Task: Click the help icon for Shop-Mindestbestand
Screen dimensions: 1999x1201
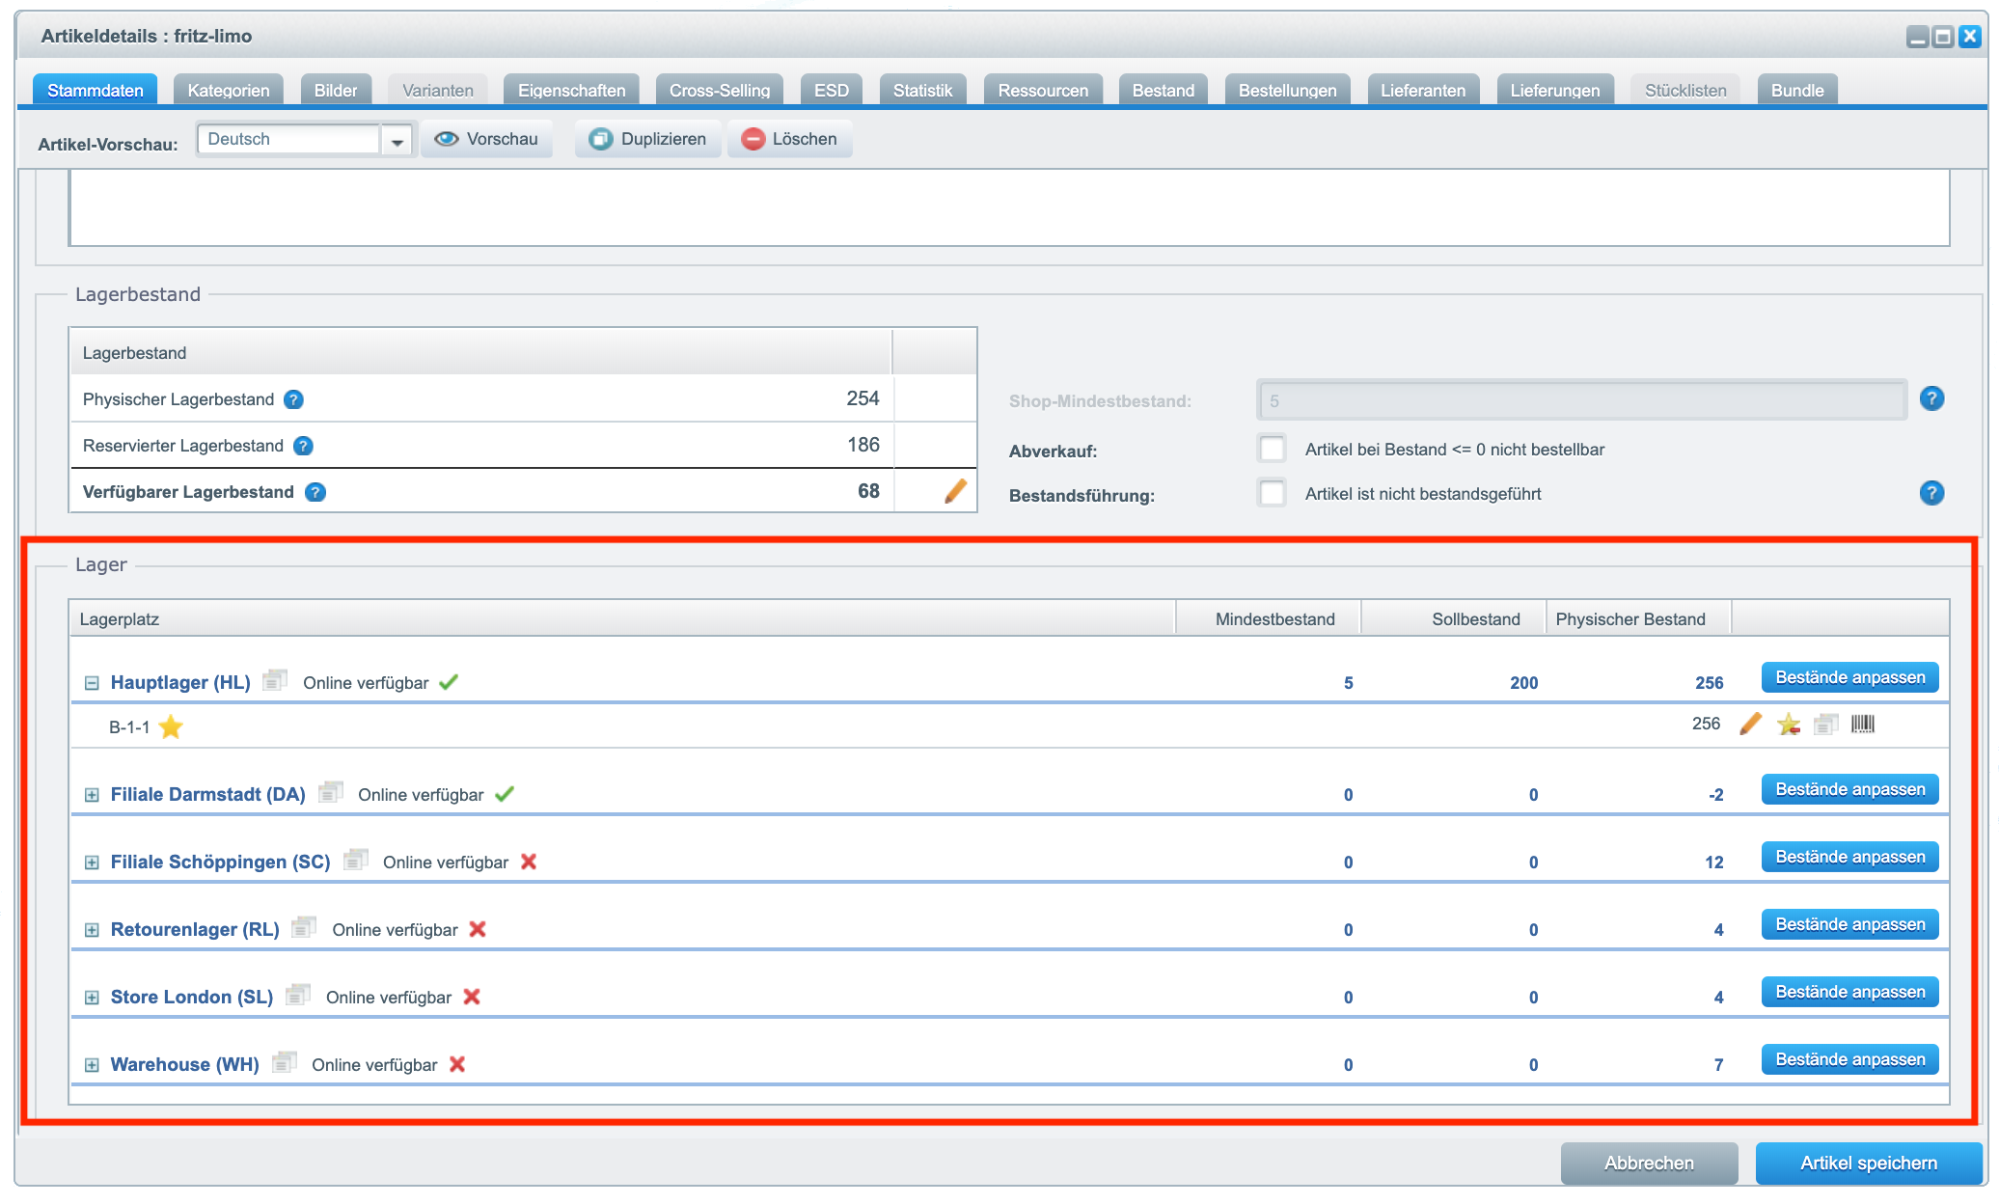Action: coord(1931,399)
